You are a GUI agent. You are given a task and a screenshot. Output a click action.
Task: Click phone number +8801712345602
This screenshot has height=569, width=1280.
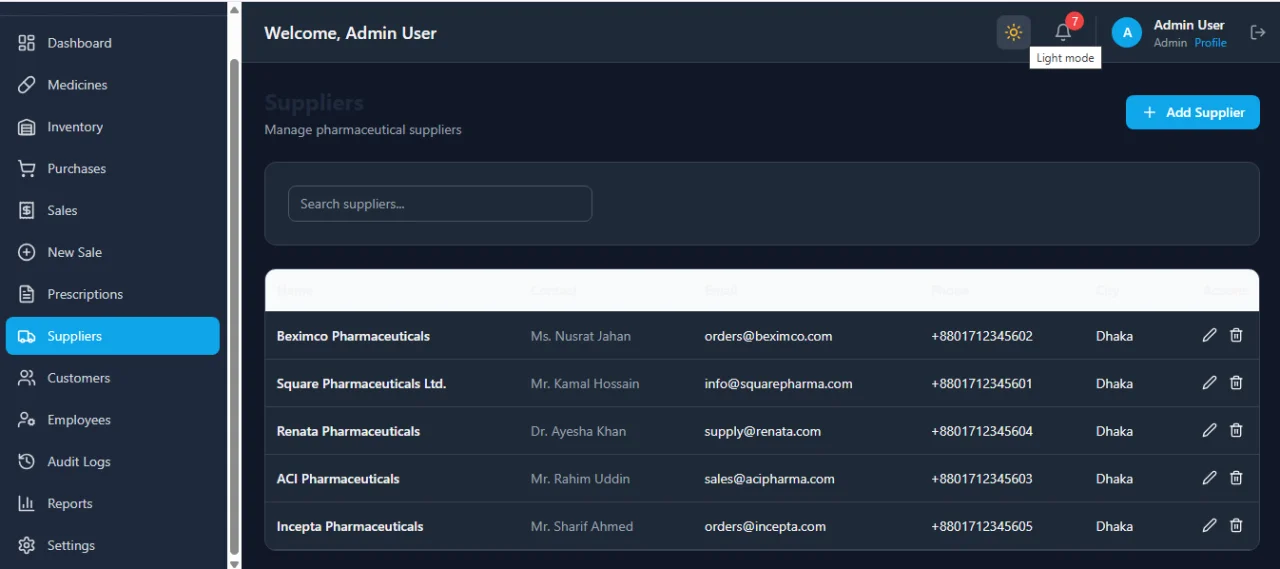982,336
